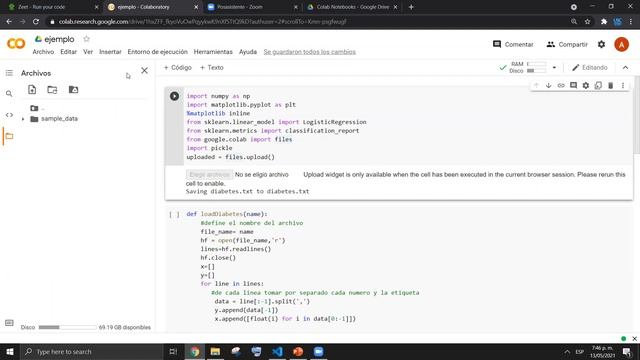Click 'Se guardaron todos los cambios' link
Viewport: 640px width, 360px height.
click(x=309, y=52)
